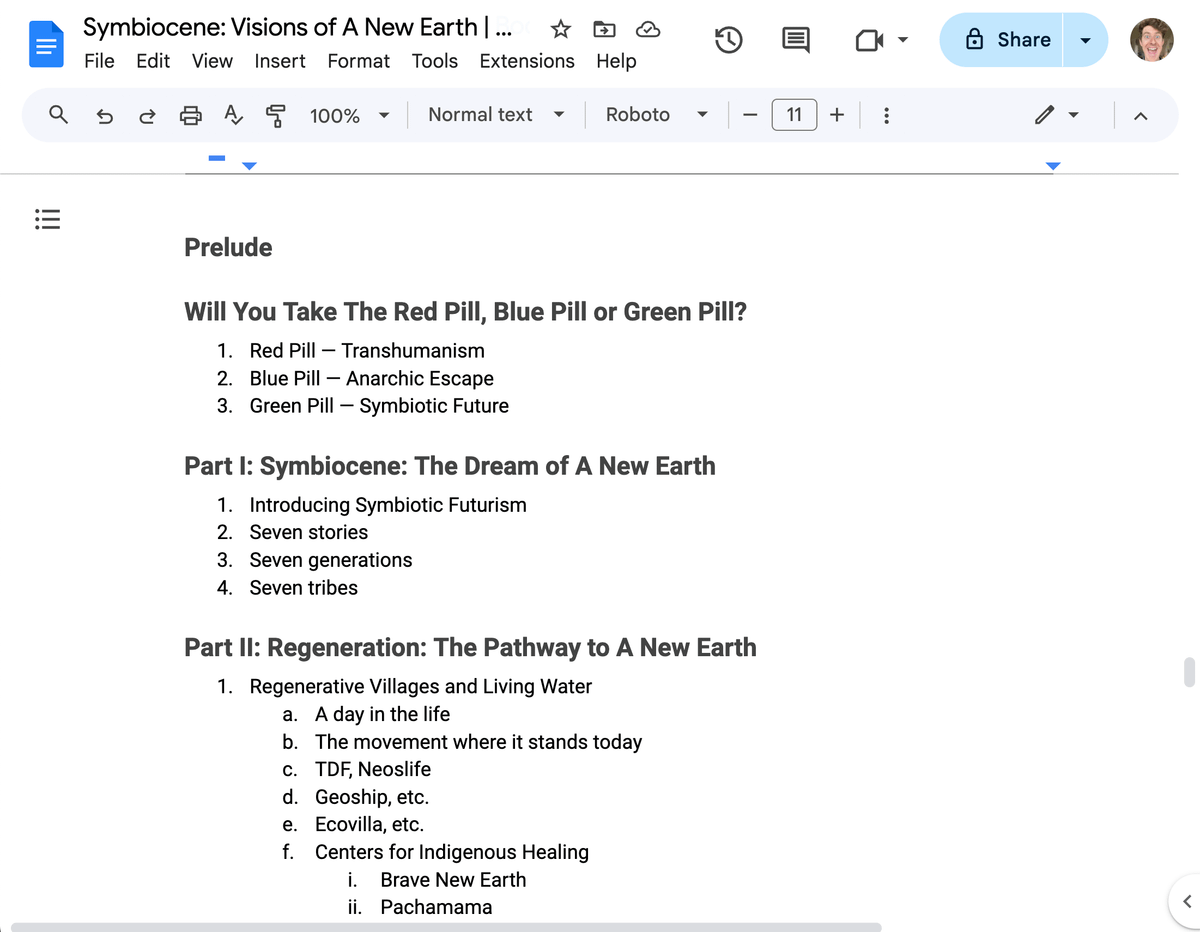Click the font size 11 field

pyautogui.click(x=794, y=115)
